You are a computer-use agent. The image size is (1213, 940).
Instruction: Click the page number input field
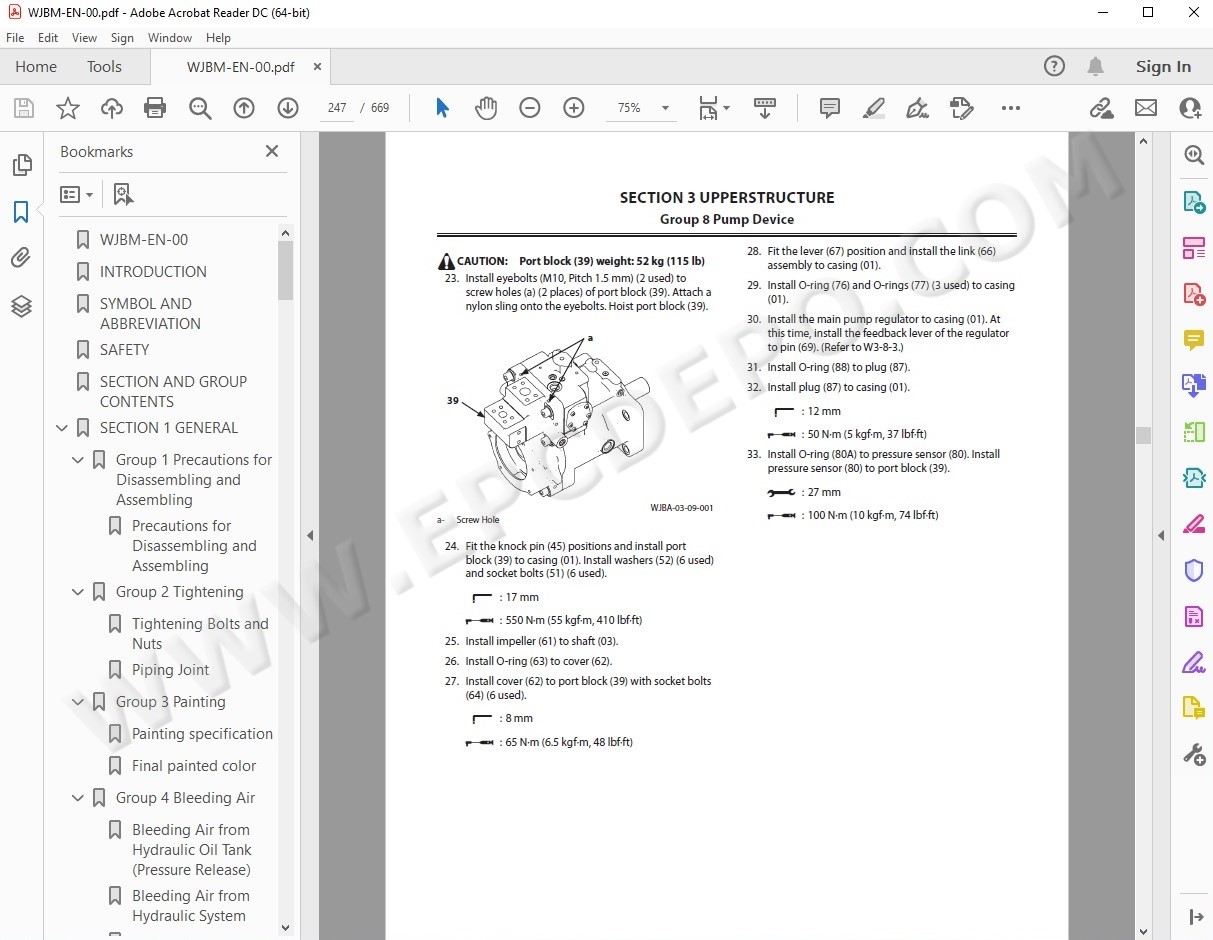[337, 108]
